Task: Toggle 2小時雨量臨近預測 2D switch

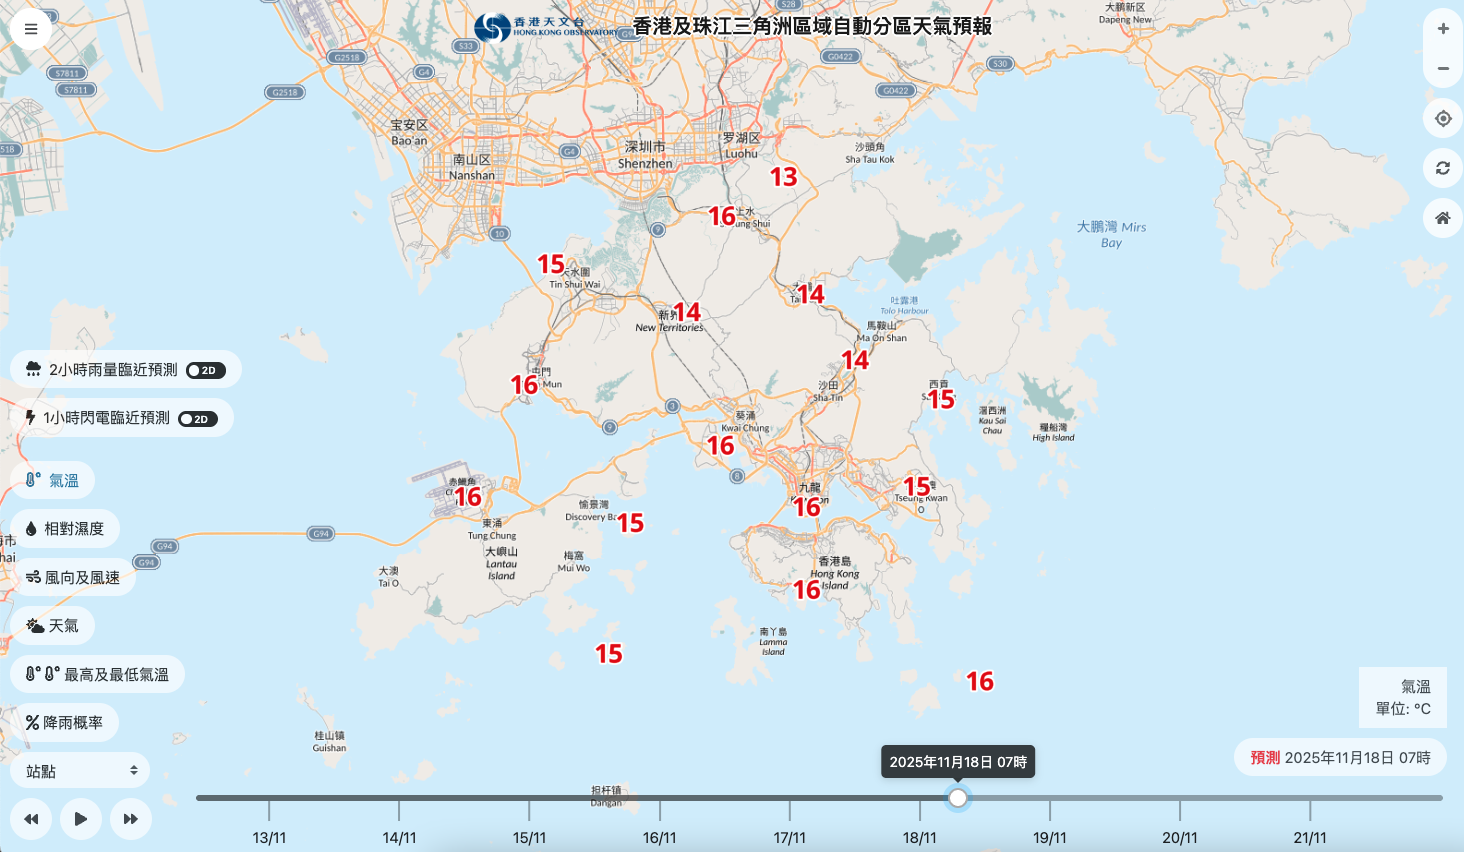Action: [x=205, y=370]
